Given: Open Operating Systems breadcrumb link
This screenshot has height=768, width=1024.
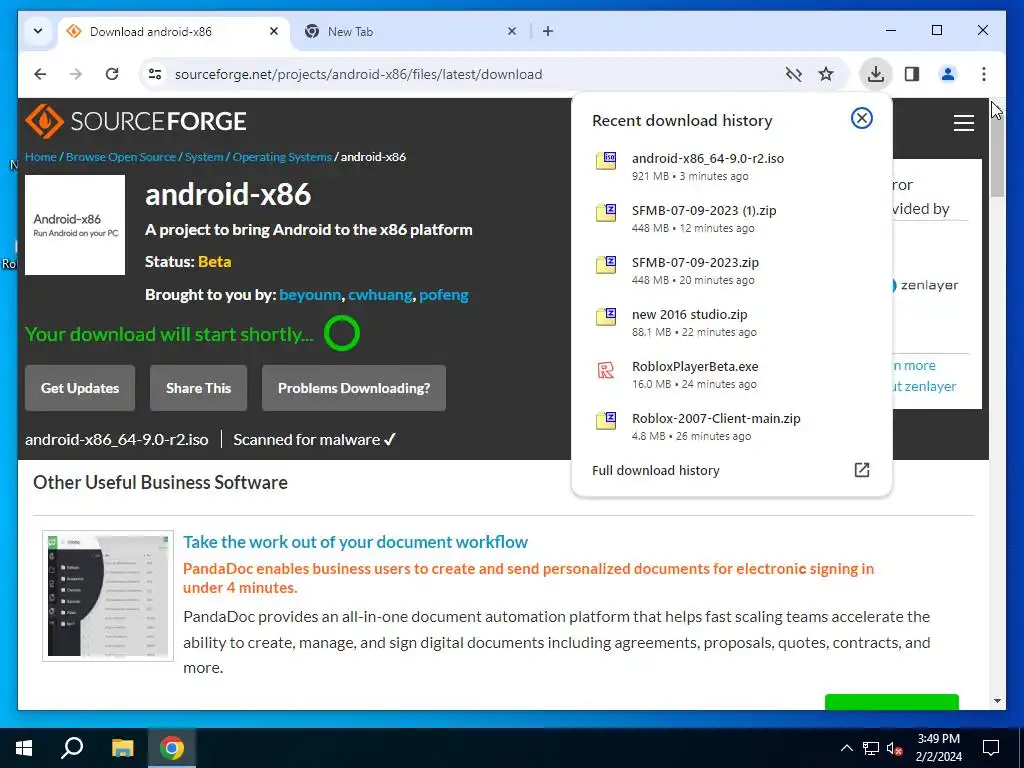Looking at the screenshot, I should [282, 157].
